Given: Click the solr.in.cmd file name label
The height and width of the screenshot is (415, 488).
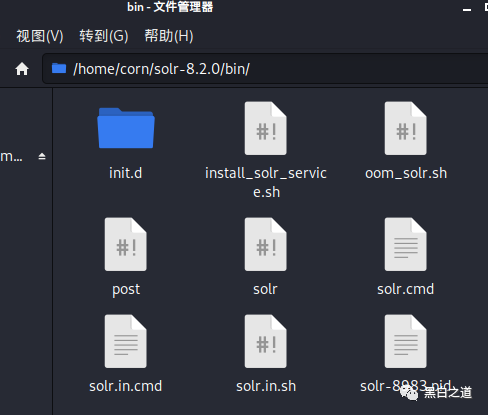Looking at the screenshot, I should pyautogui.click(x=126, y=386).
